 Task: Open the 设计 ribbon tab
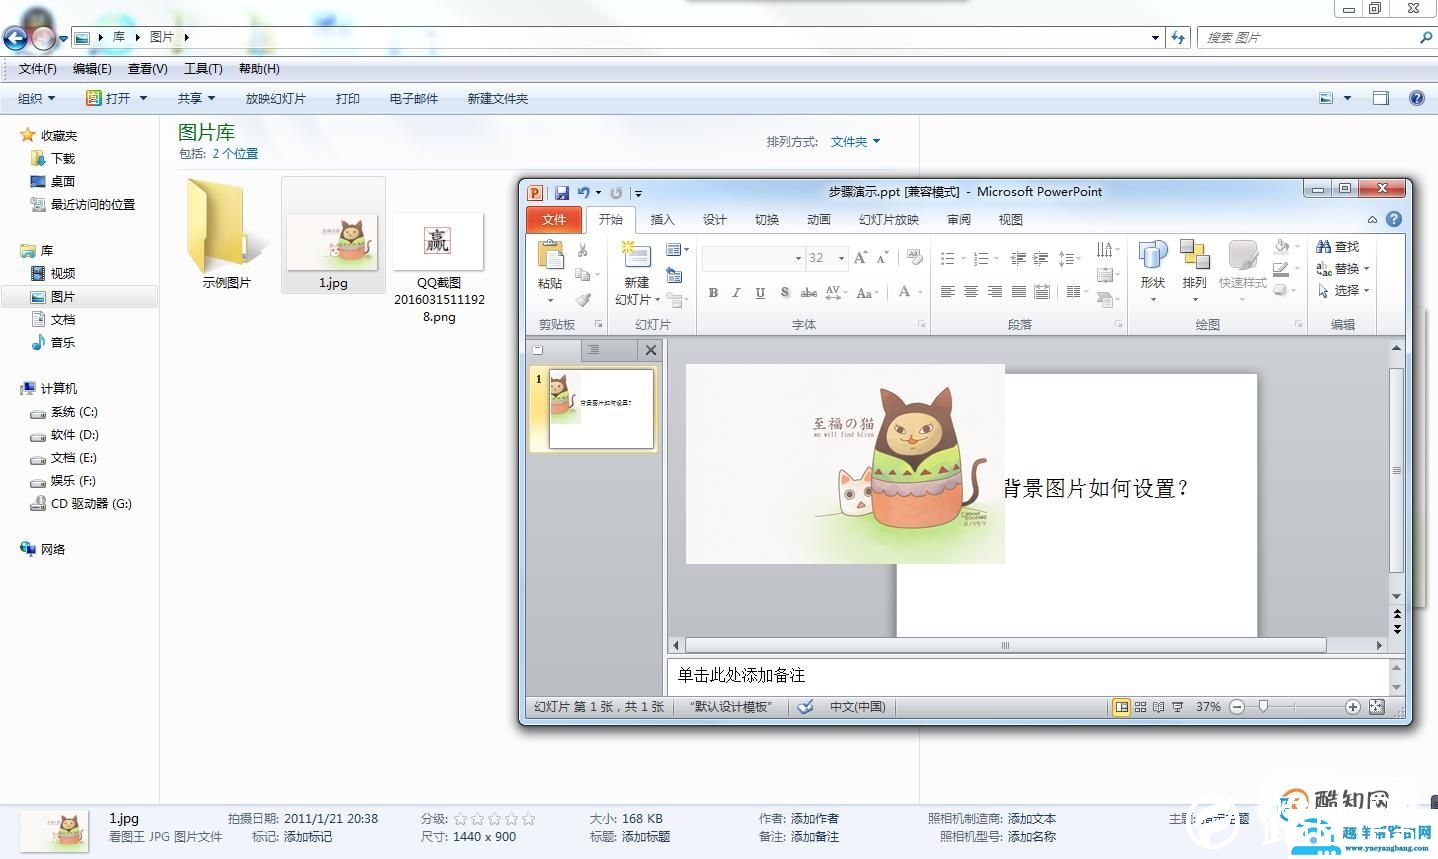[x=714, y=219]
